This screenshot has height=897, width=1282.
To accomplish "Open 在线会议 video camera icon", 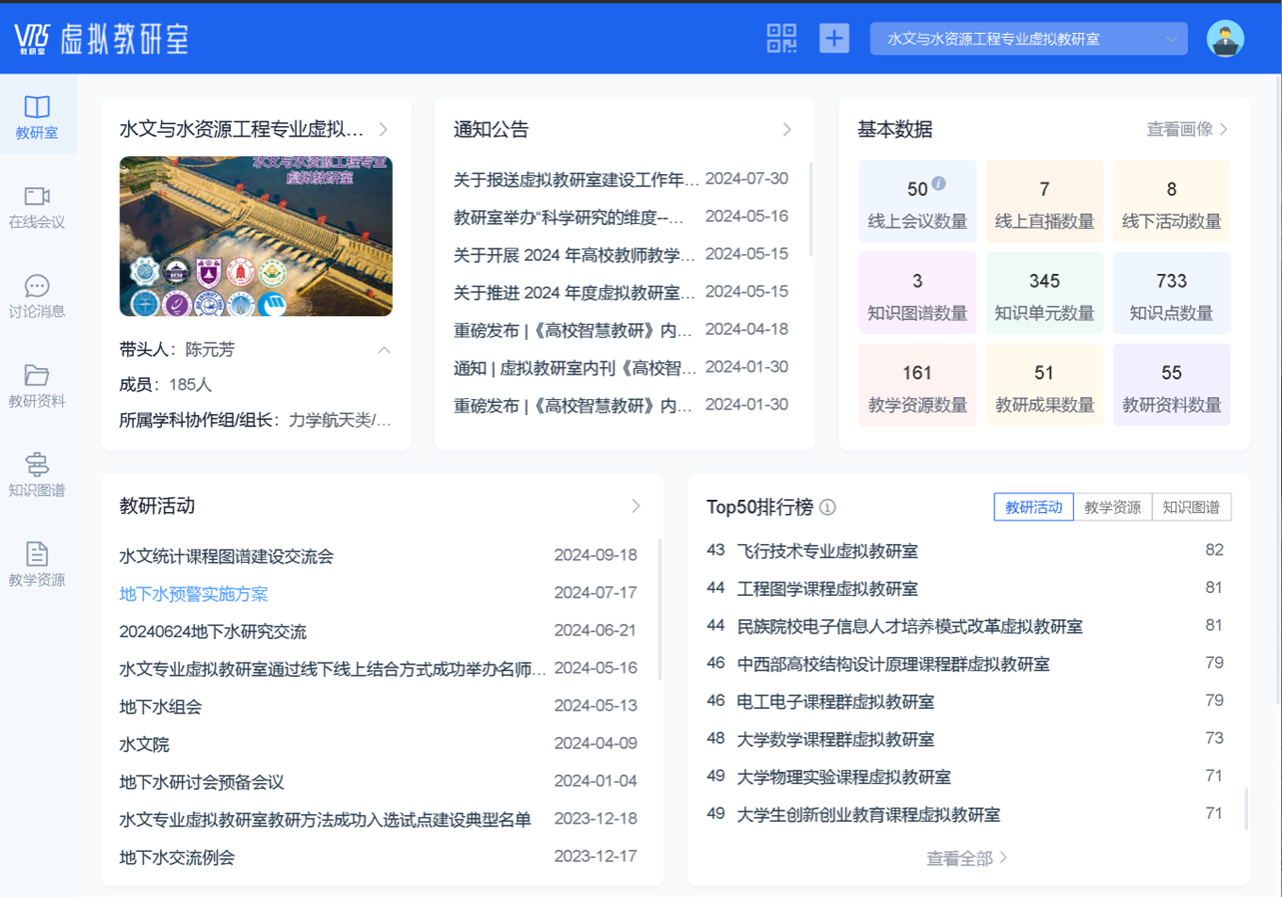I will pyautogui.click(x=37, y=196).
